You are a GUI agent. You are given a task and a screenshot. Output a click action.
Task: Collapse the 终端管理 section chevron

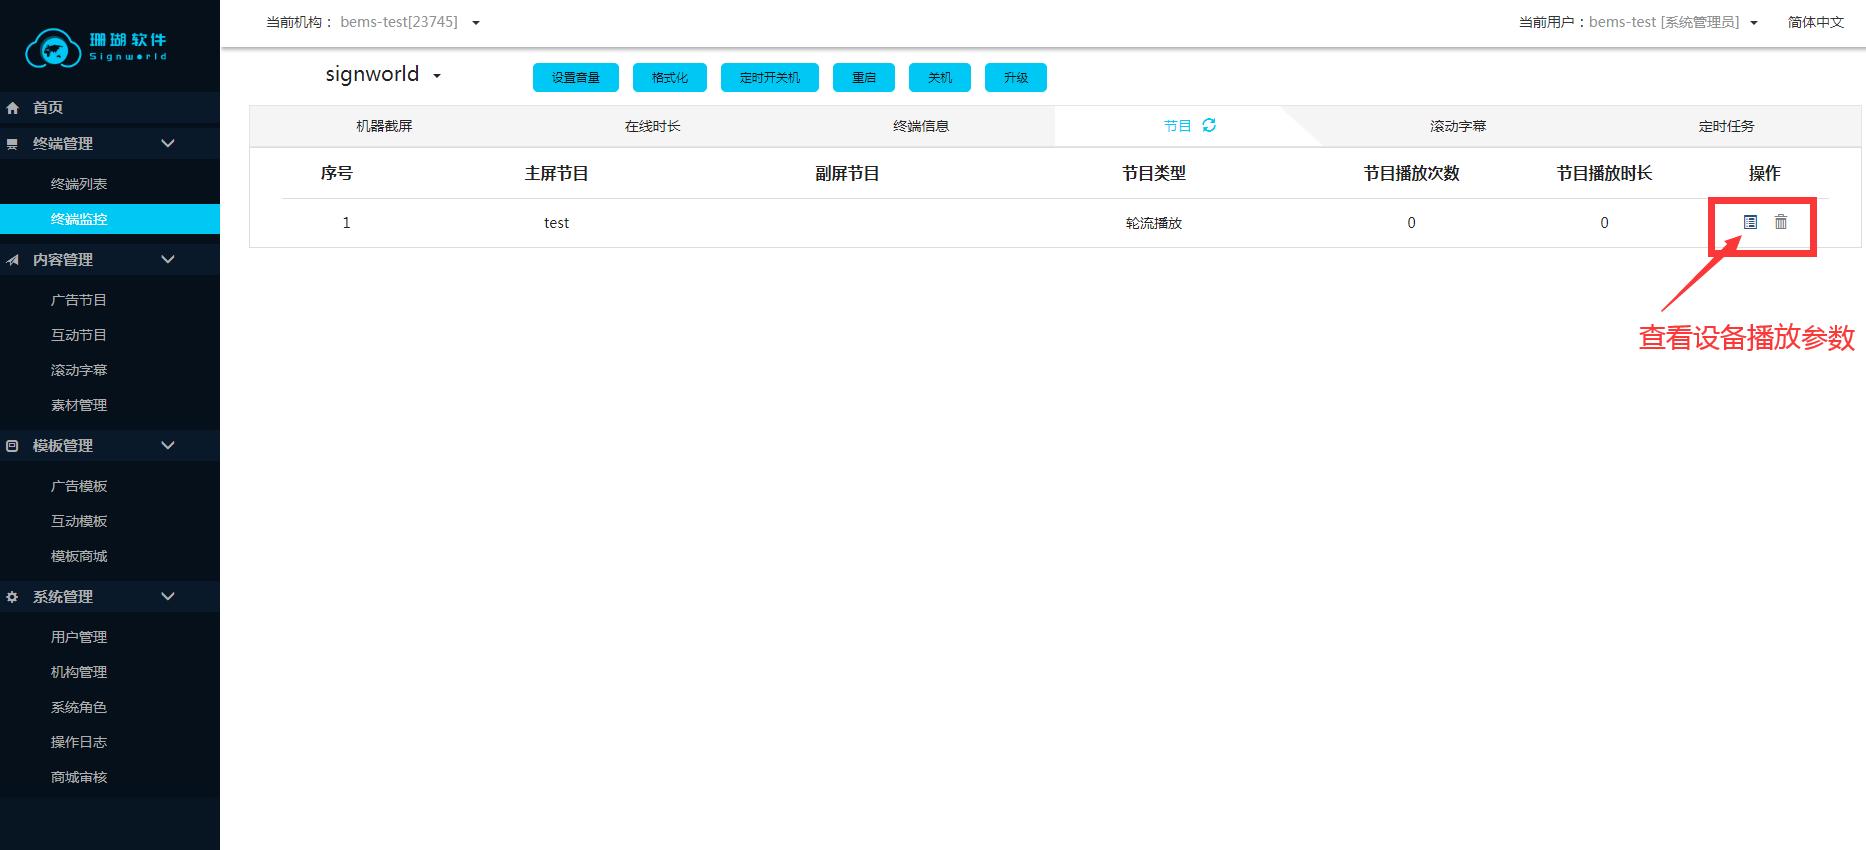pos(168,144)
